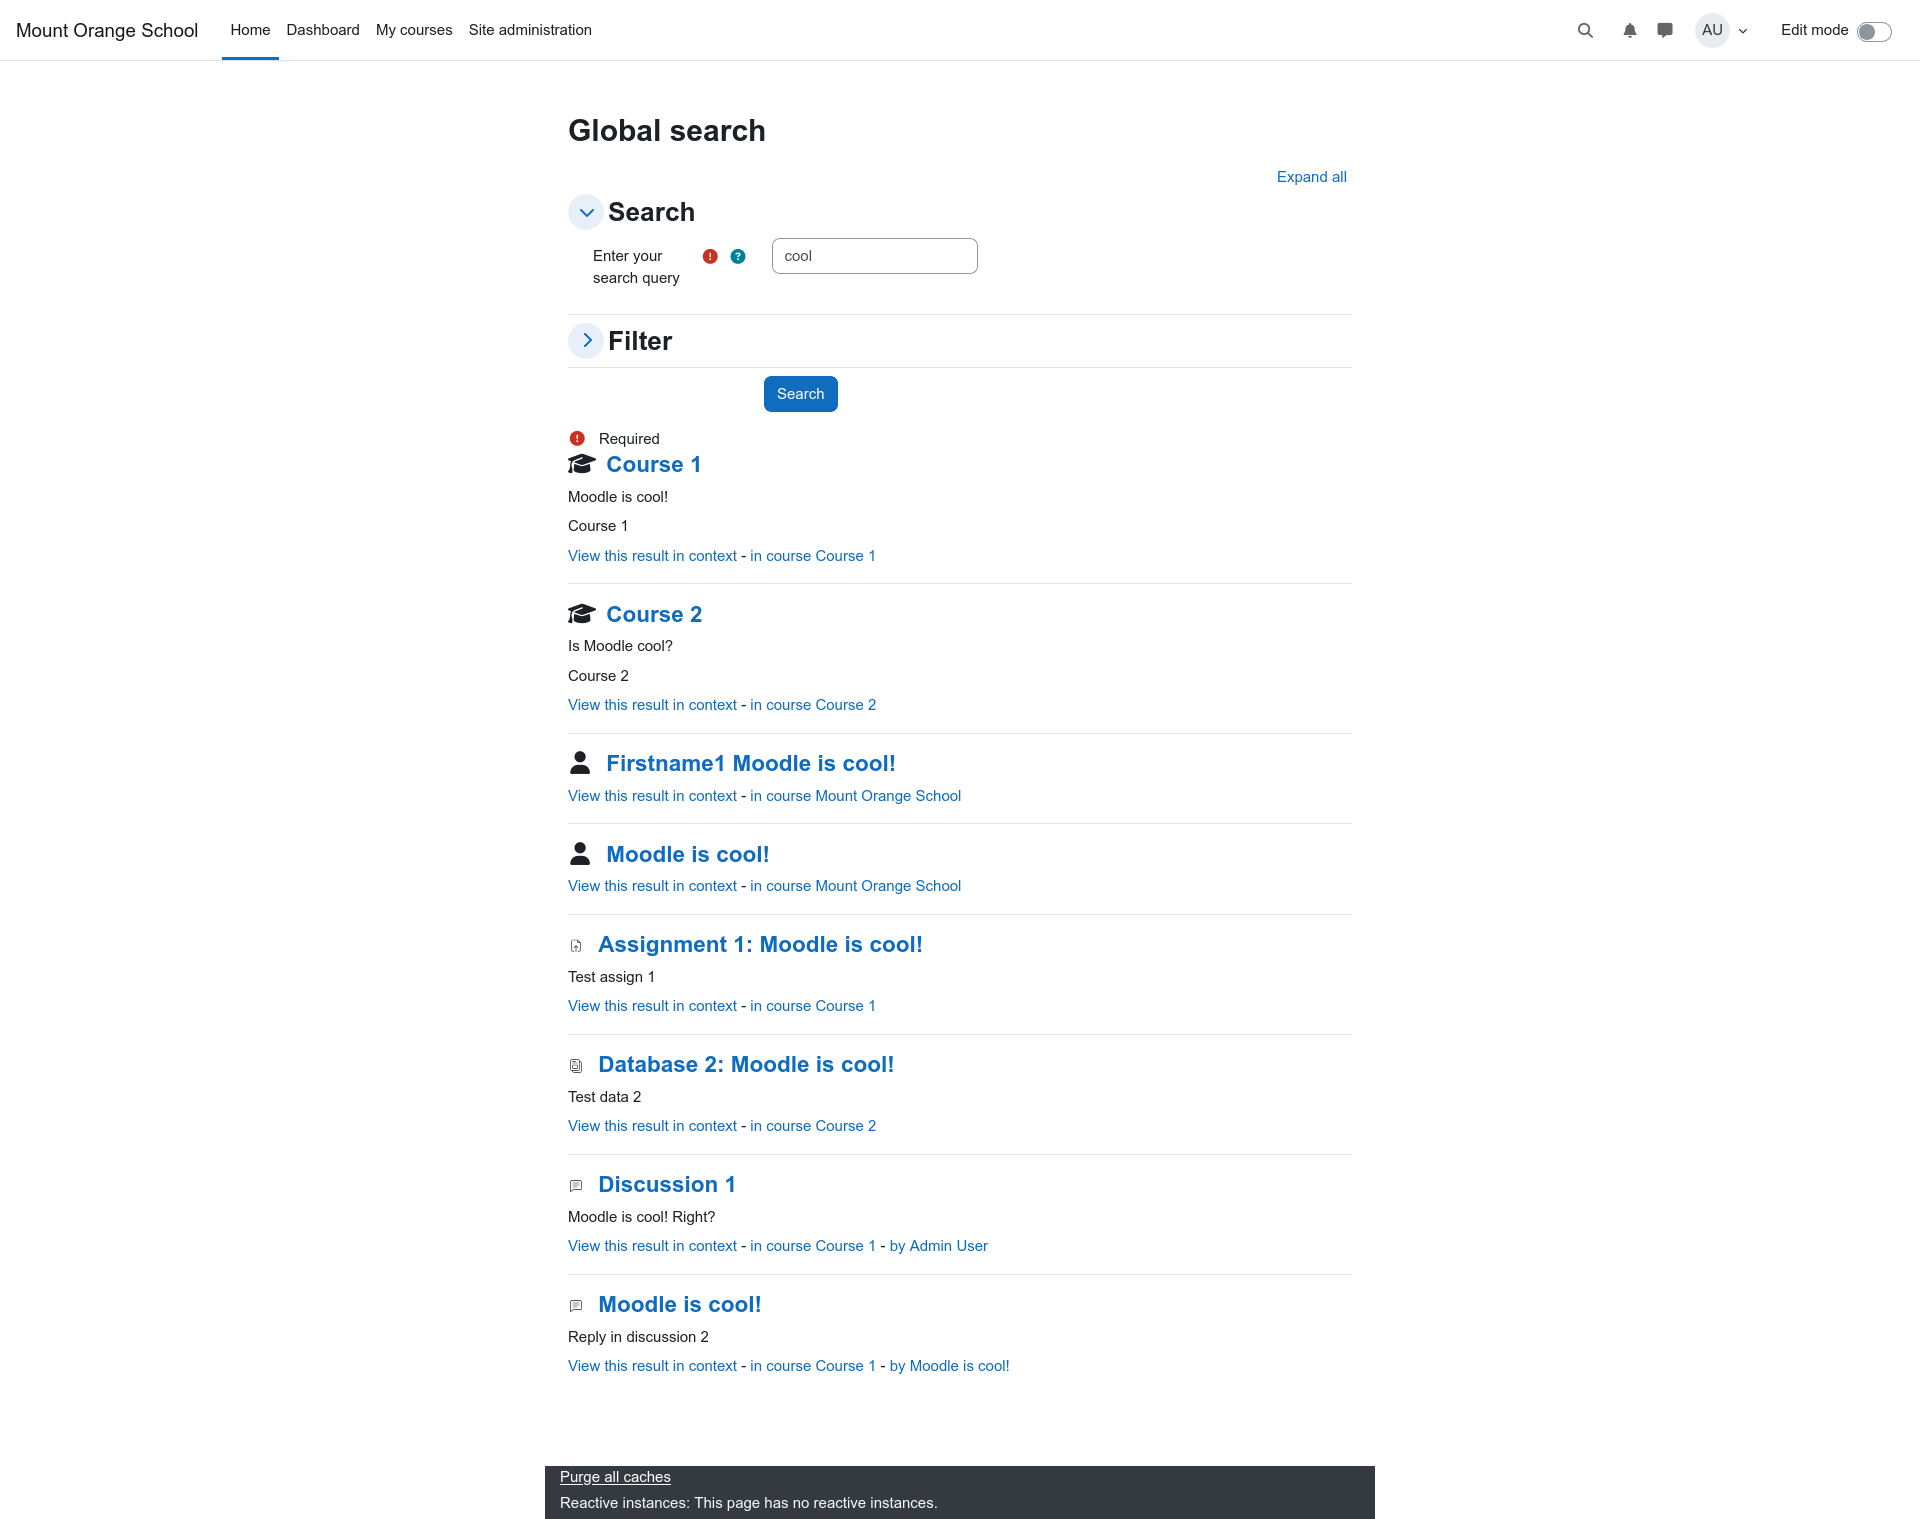Click Filter section heading

pos(640,341)
